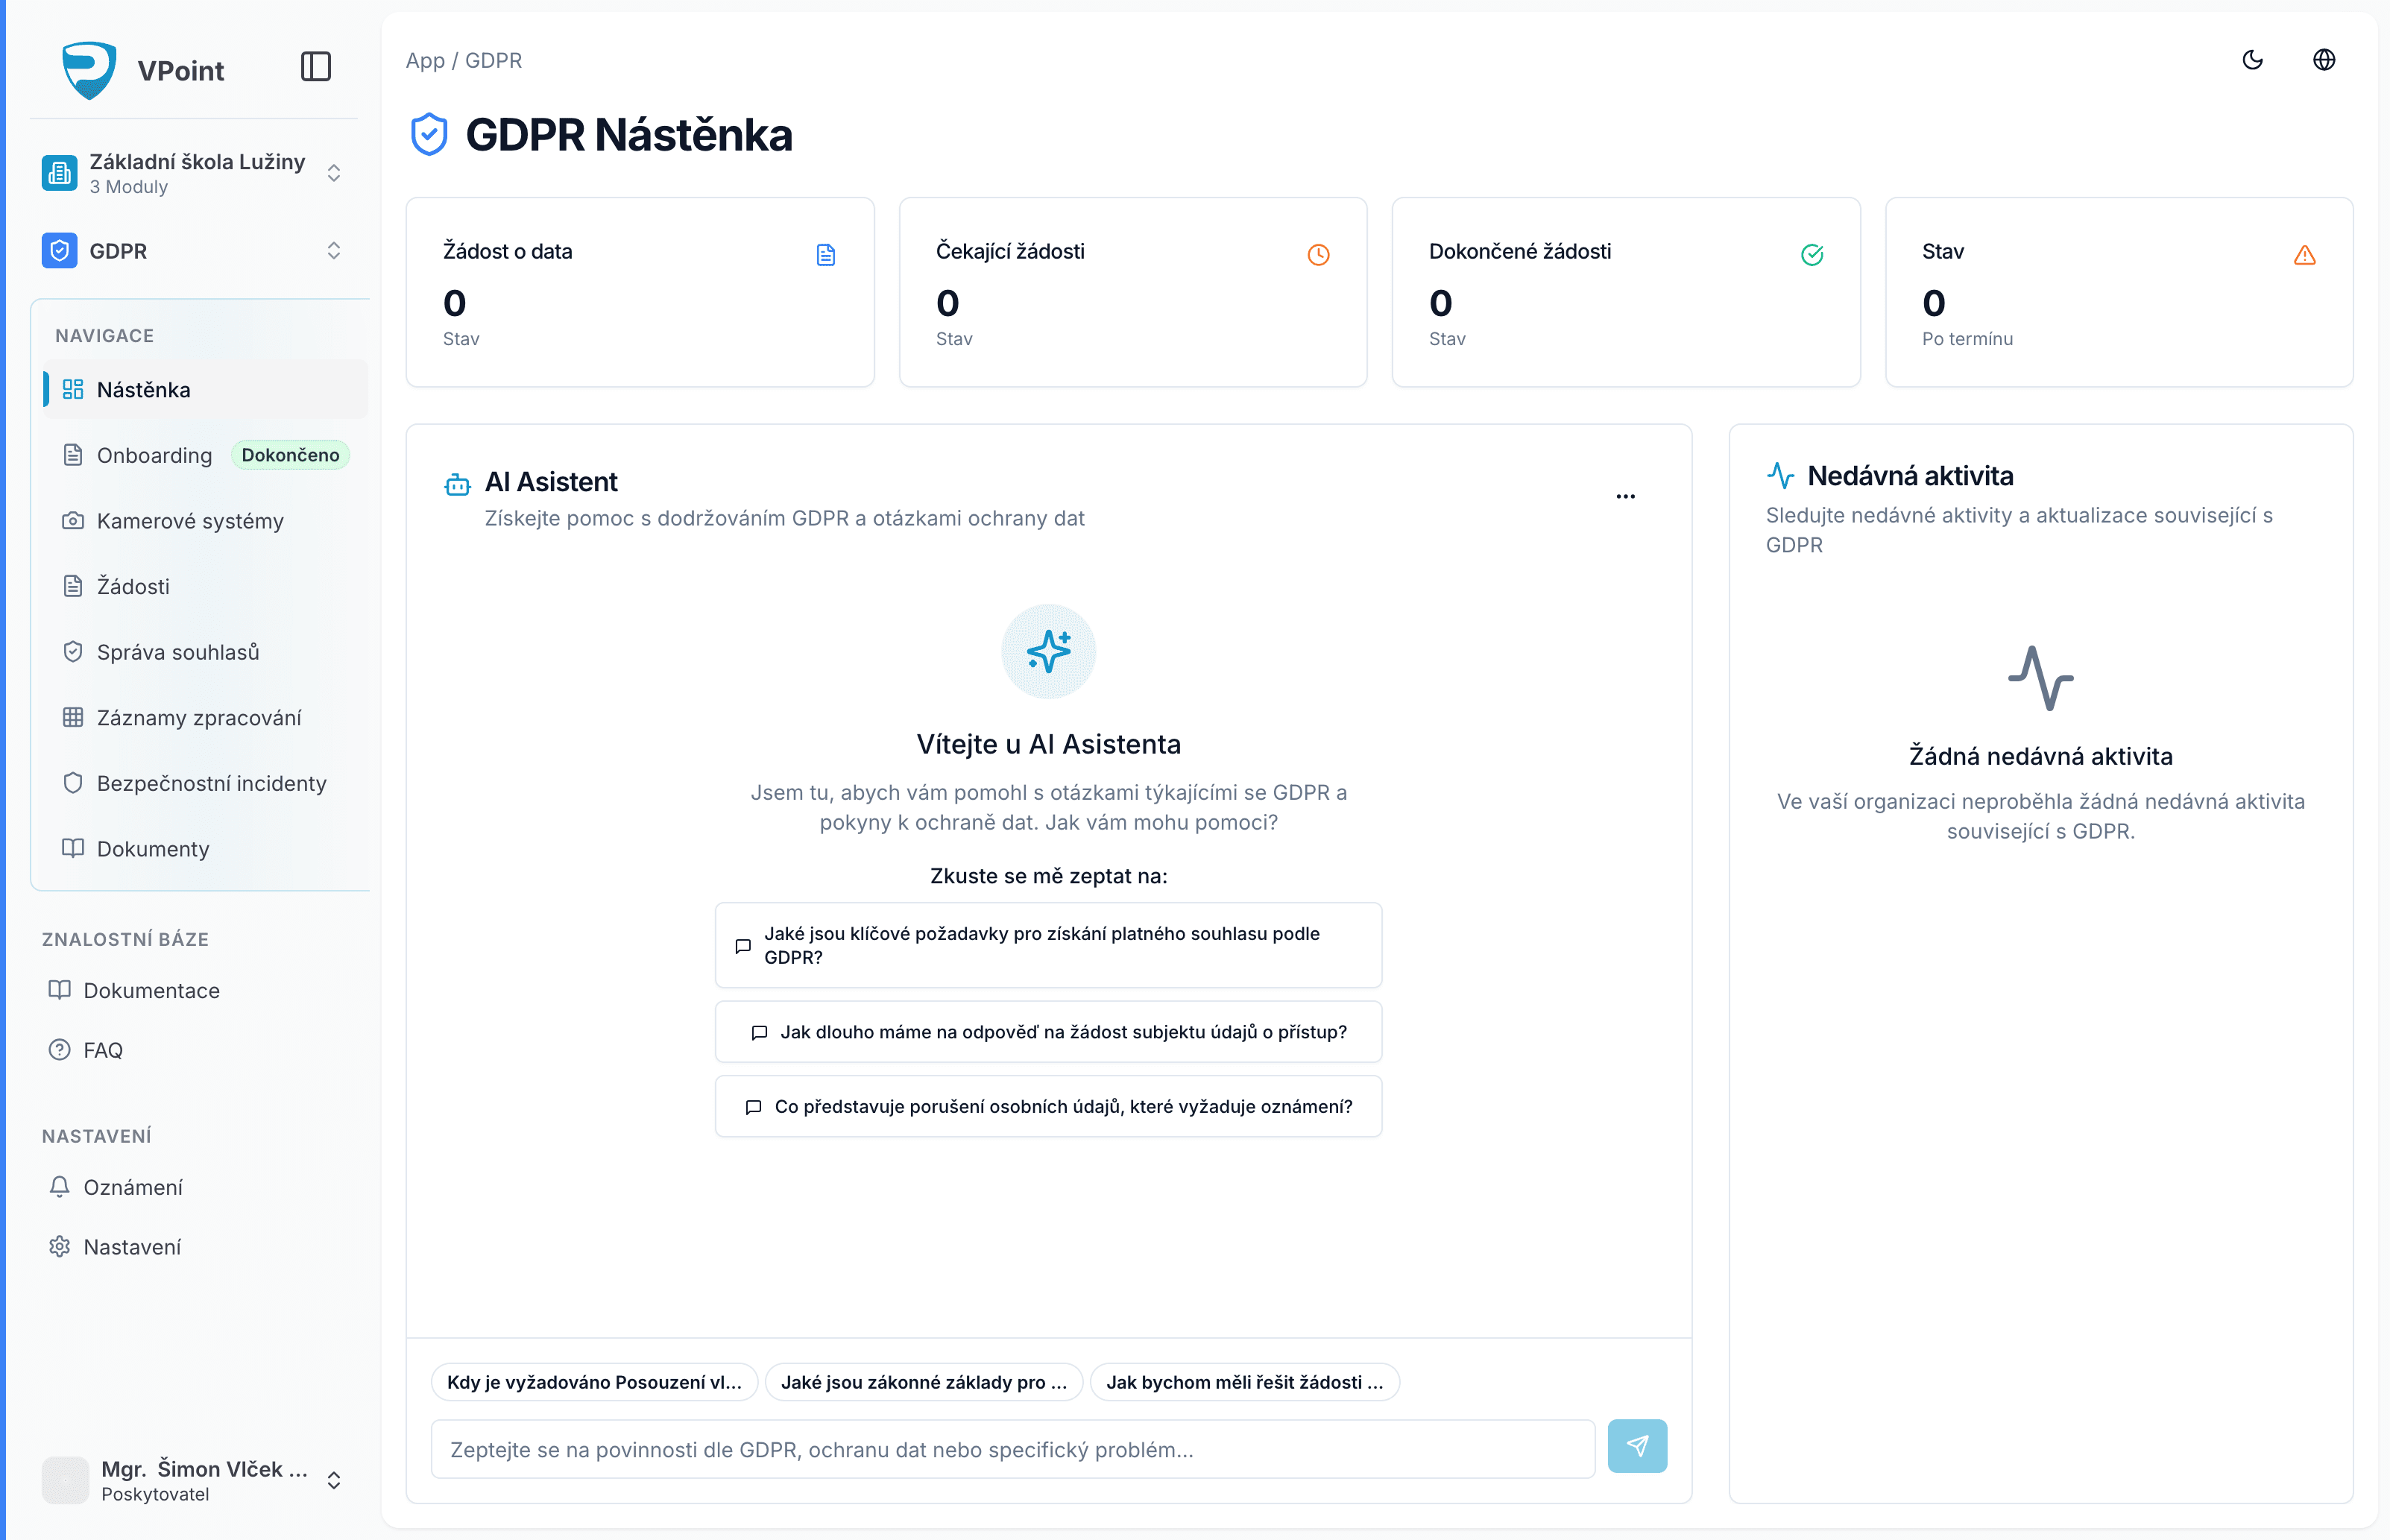Open the language globe icon

coord(2324,60)
